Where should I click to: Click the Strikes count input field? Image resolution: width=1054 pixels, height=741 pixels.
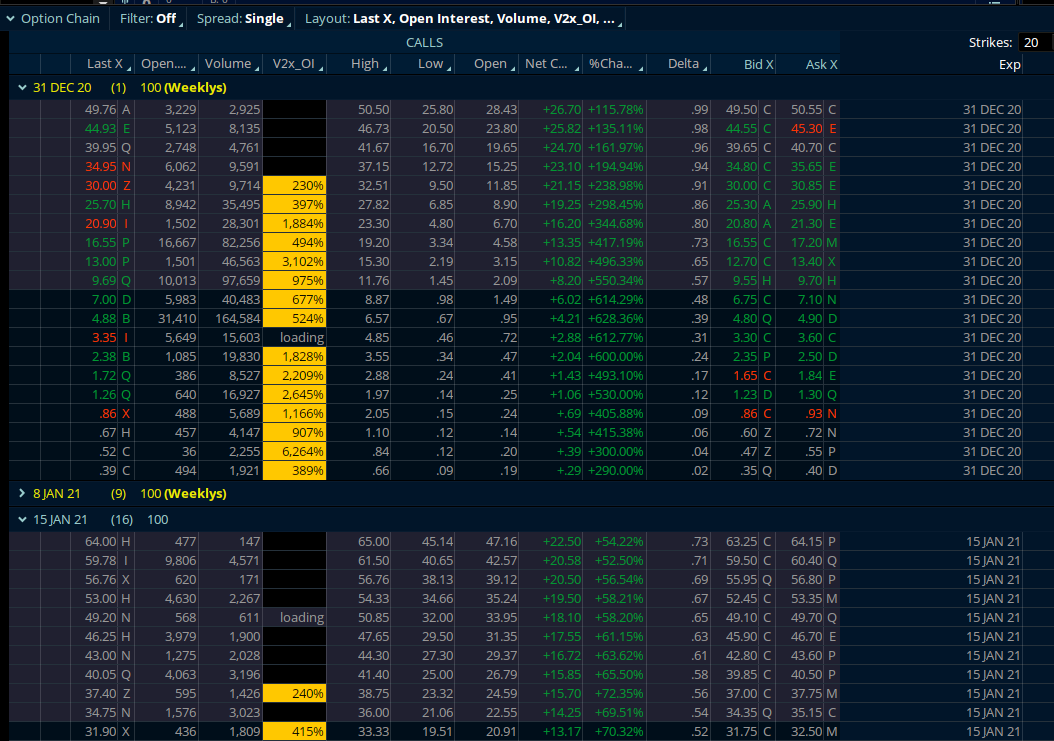pyautogui.click(x=1034, y=42)
